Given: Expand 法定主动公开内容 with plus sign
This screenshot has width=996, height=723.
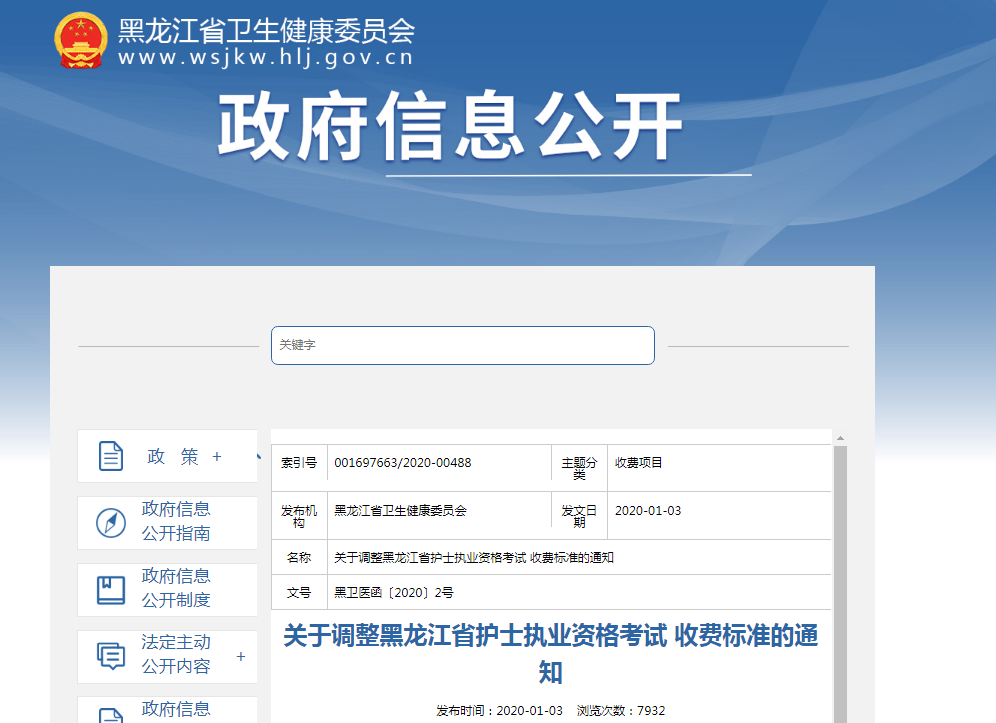Looking at the screenshot, I should point(241,656).
